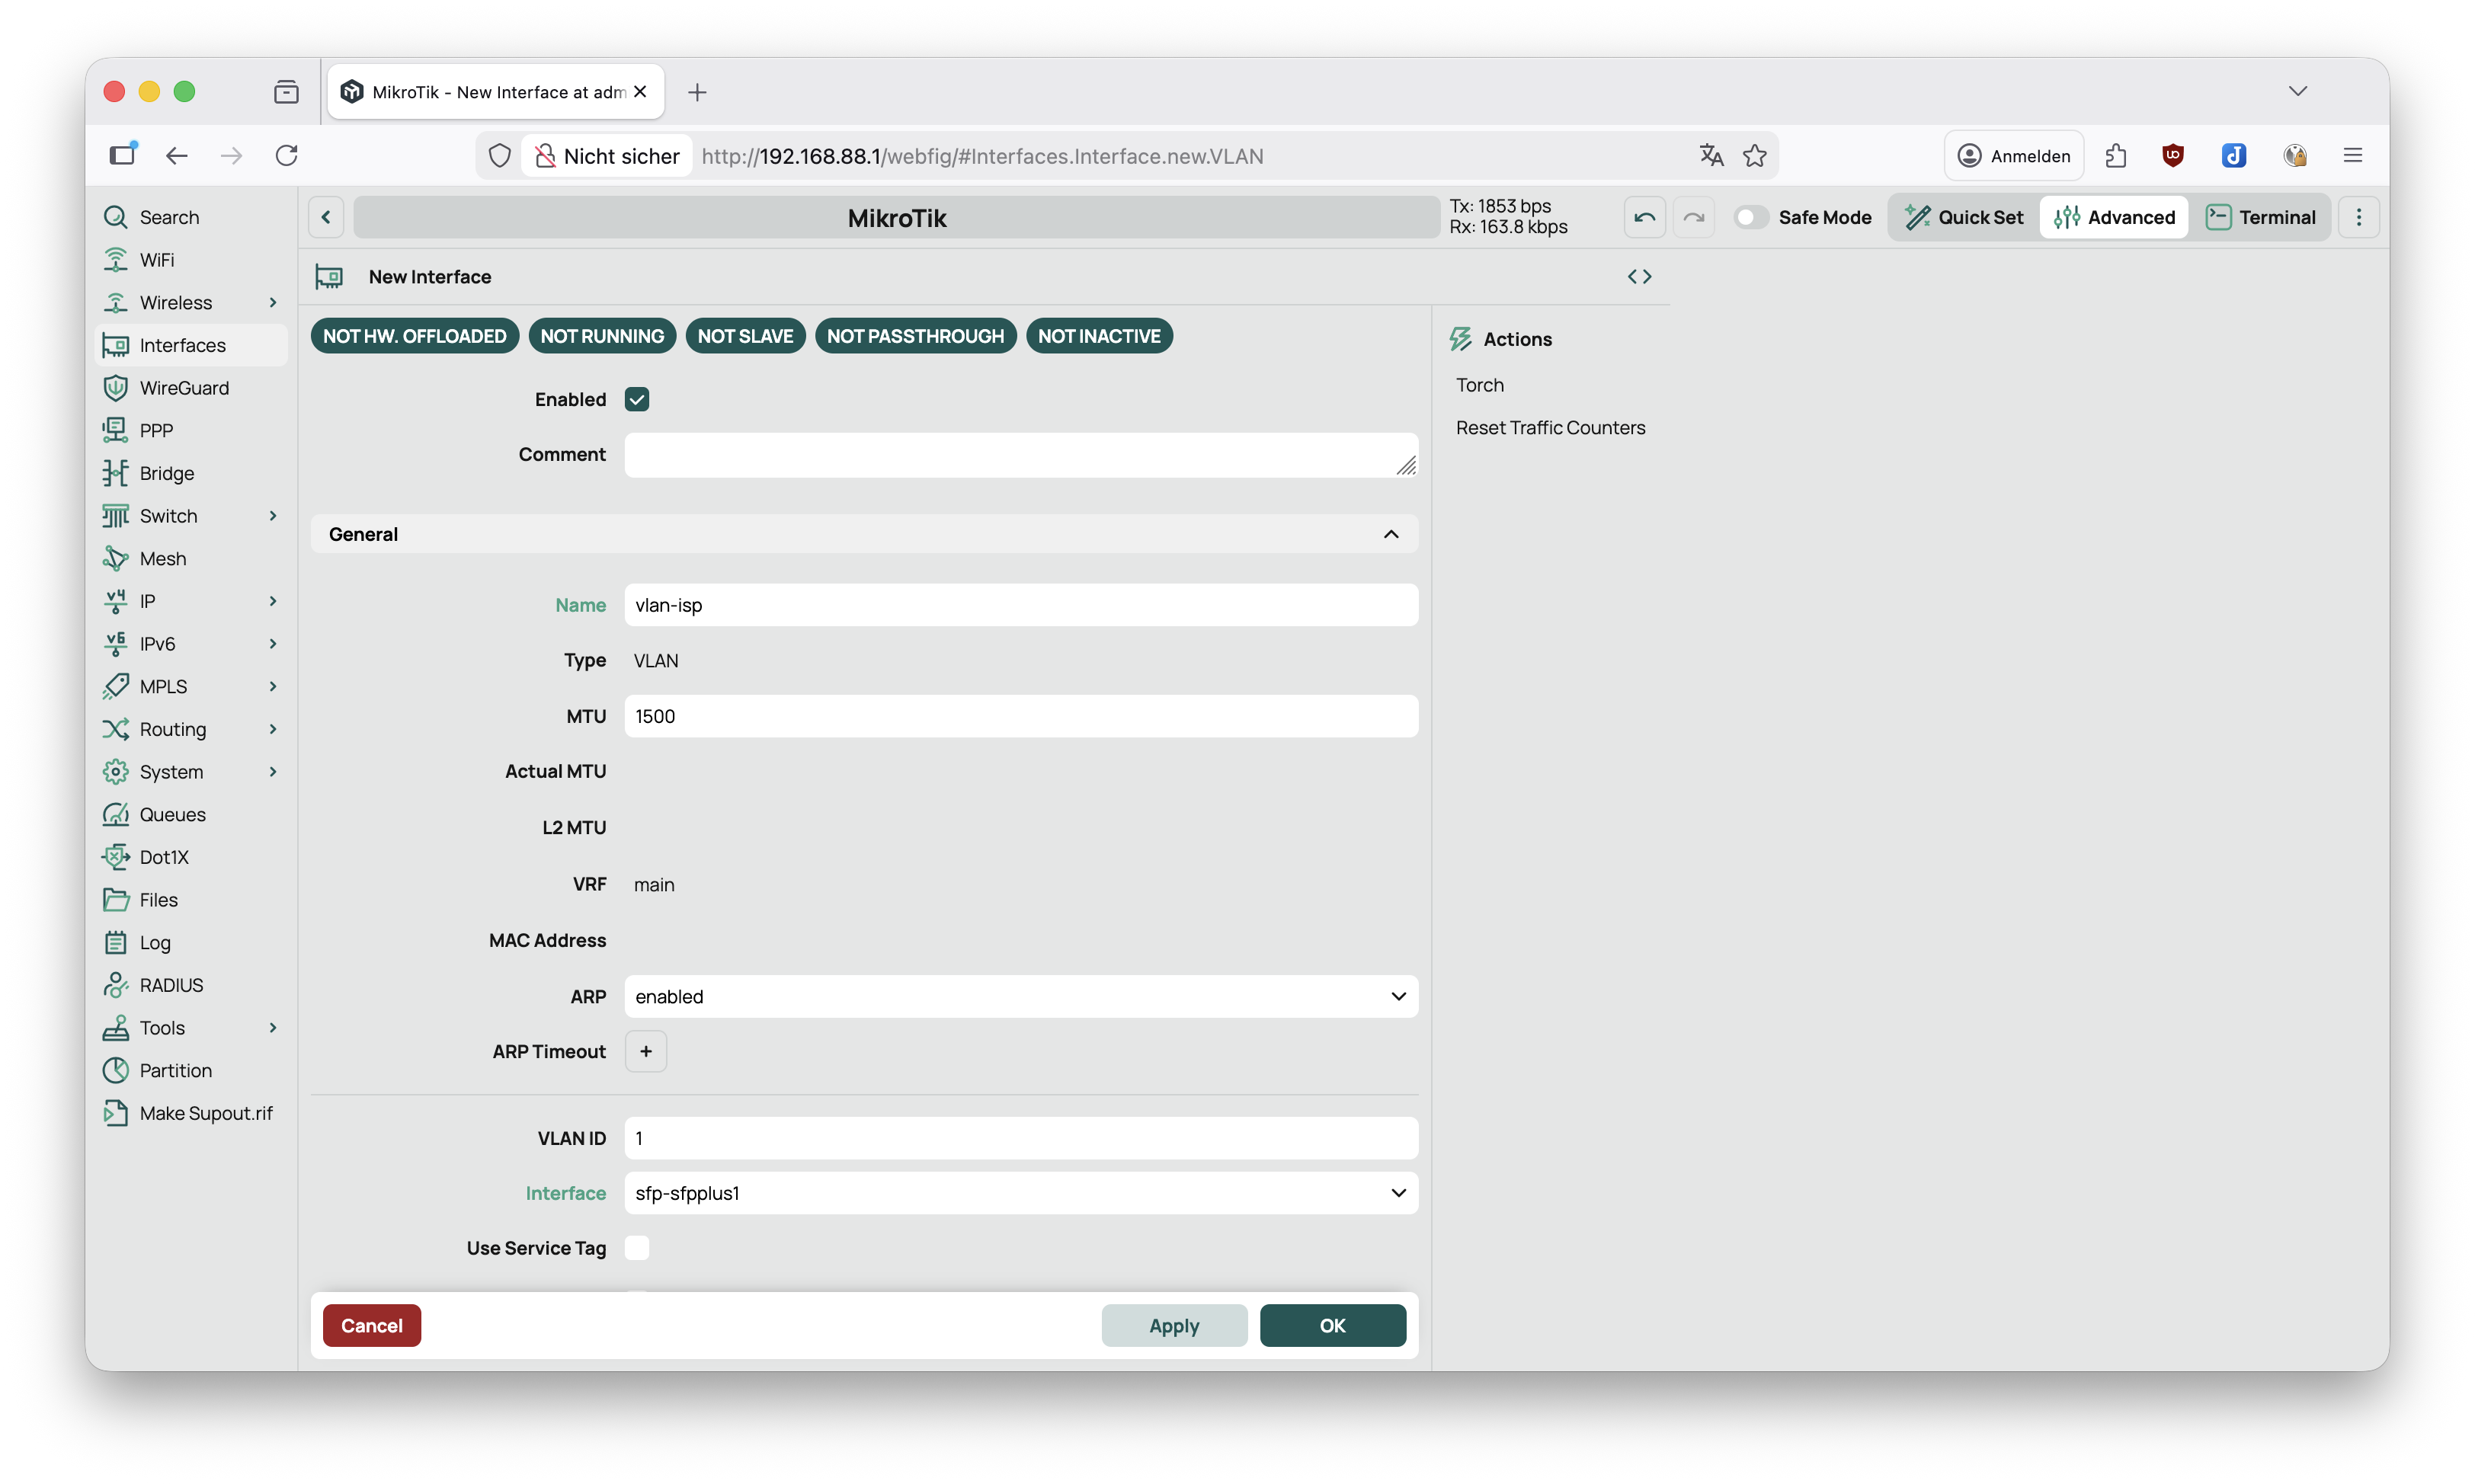Viewport: 2475px width, 1484px height.
Task: Open the RADIUS section icon
Action: point(116,985)
